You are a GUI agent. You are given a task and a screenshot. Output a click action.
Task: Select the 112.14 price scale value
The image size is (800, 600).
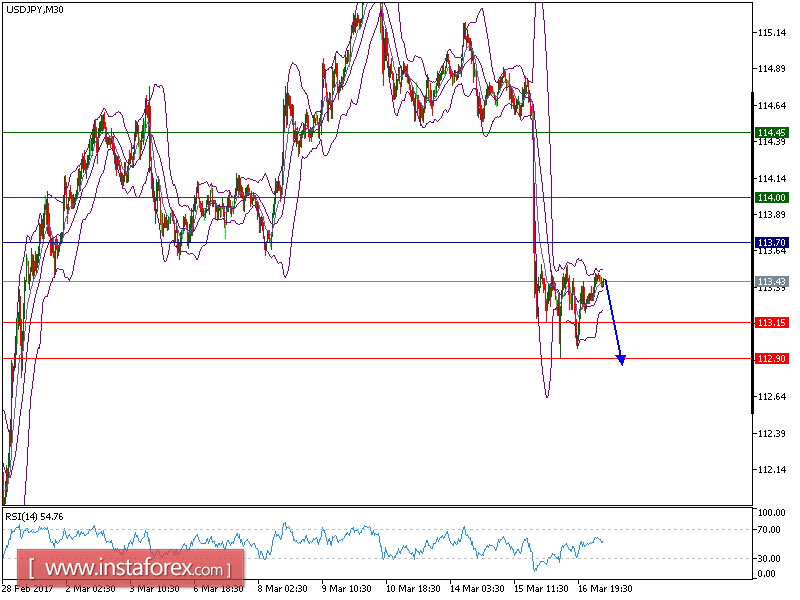[772, 469]
